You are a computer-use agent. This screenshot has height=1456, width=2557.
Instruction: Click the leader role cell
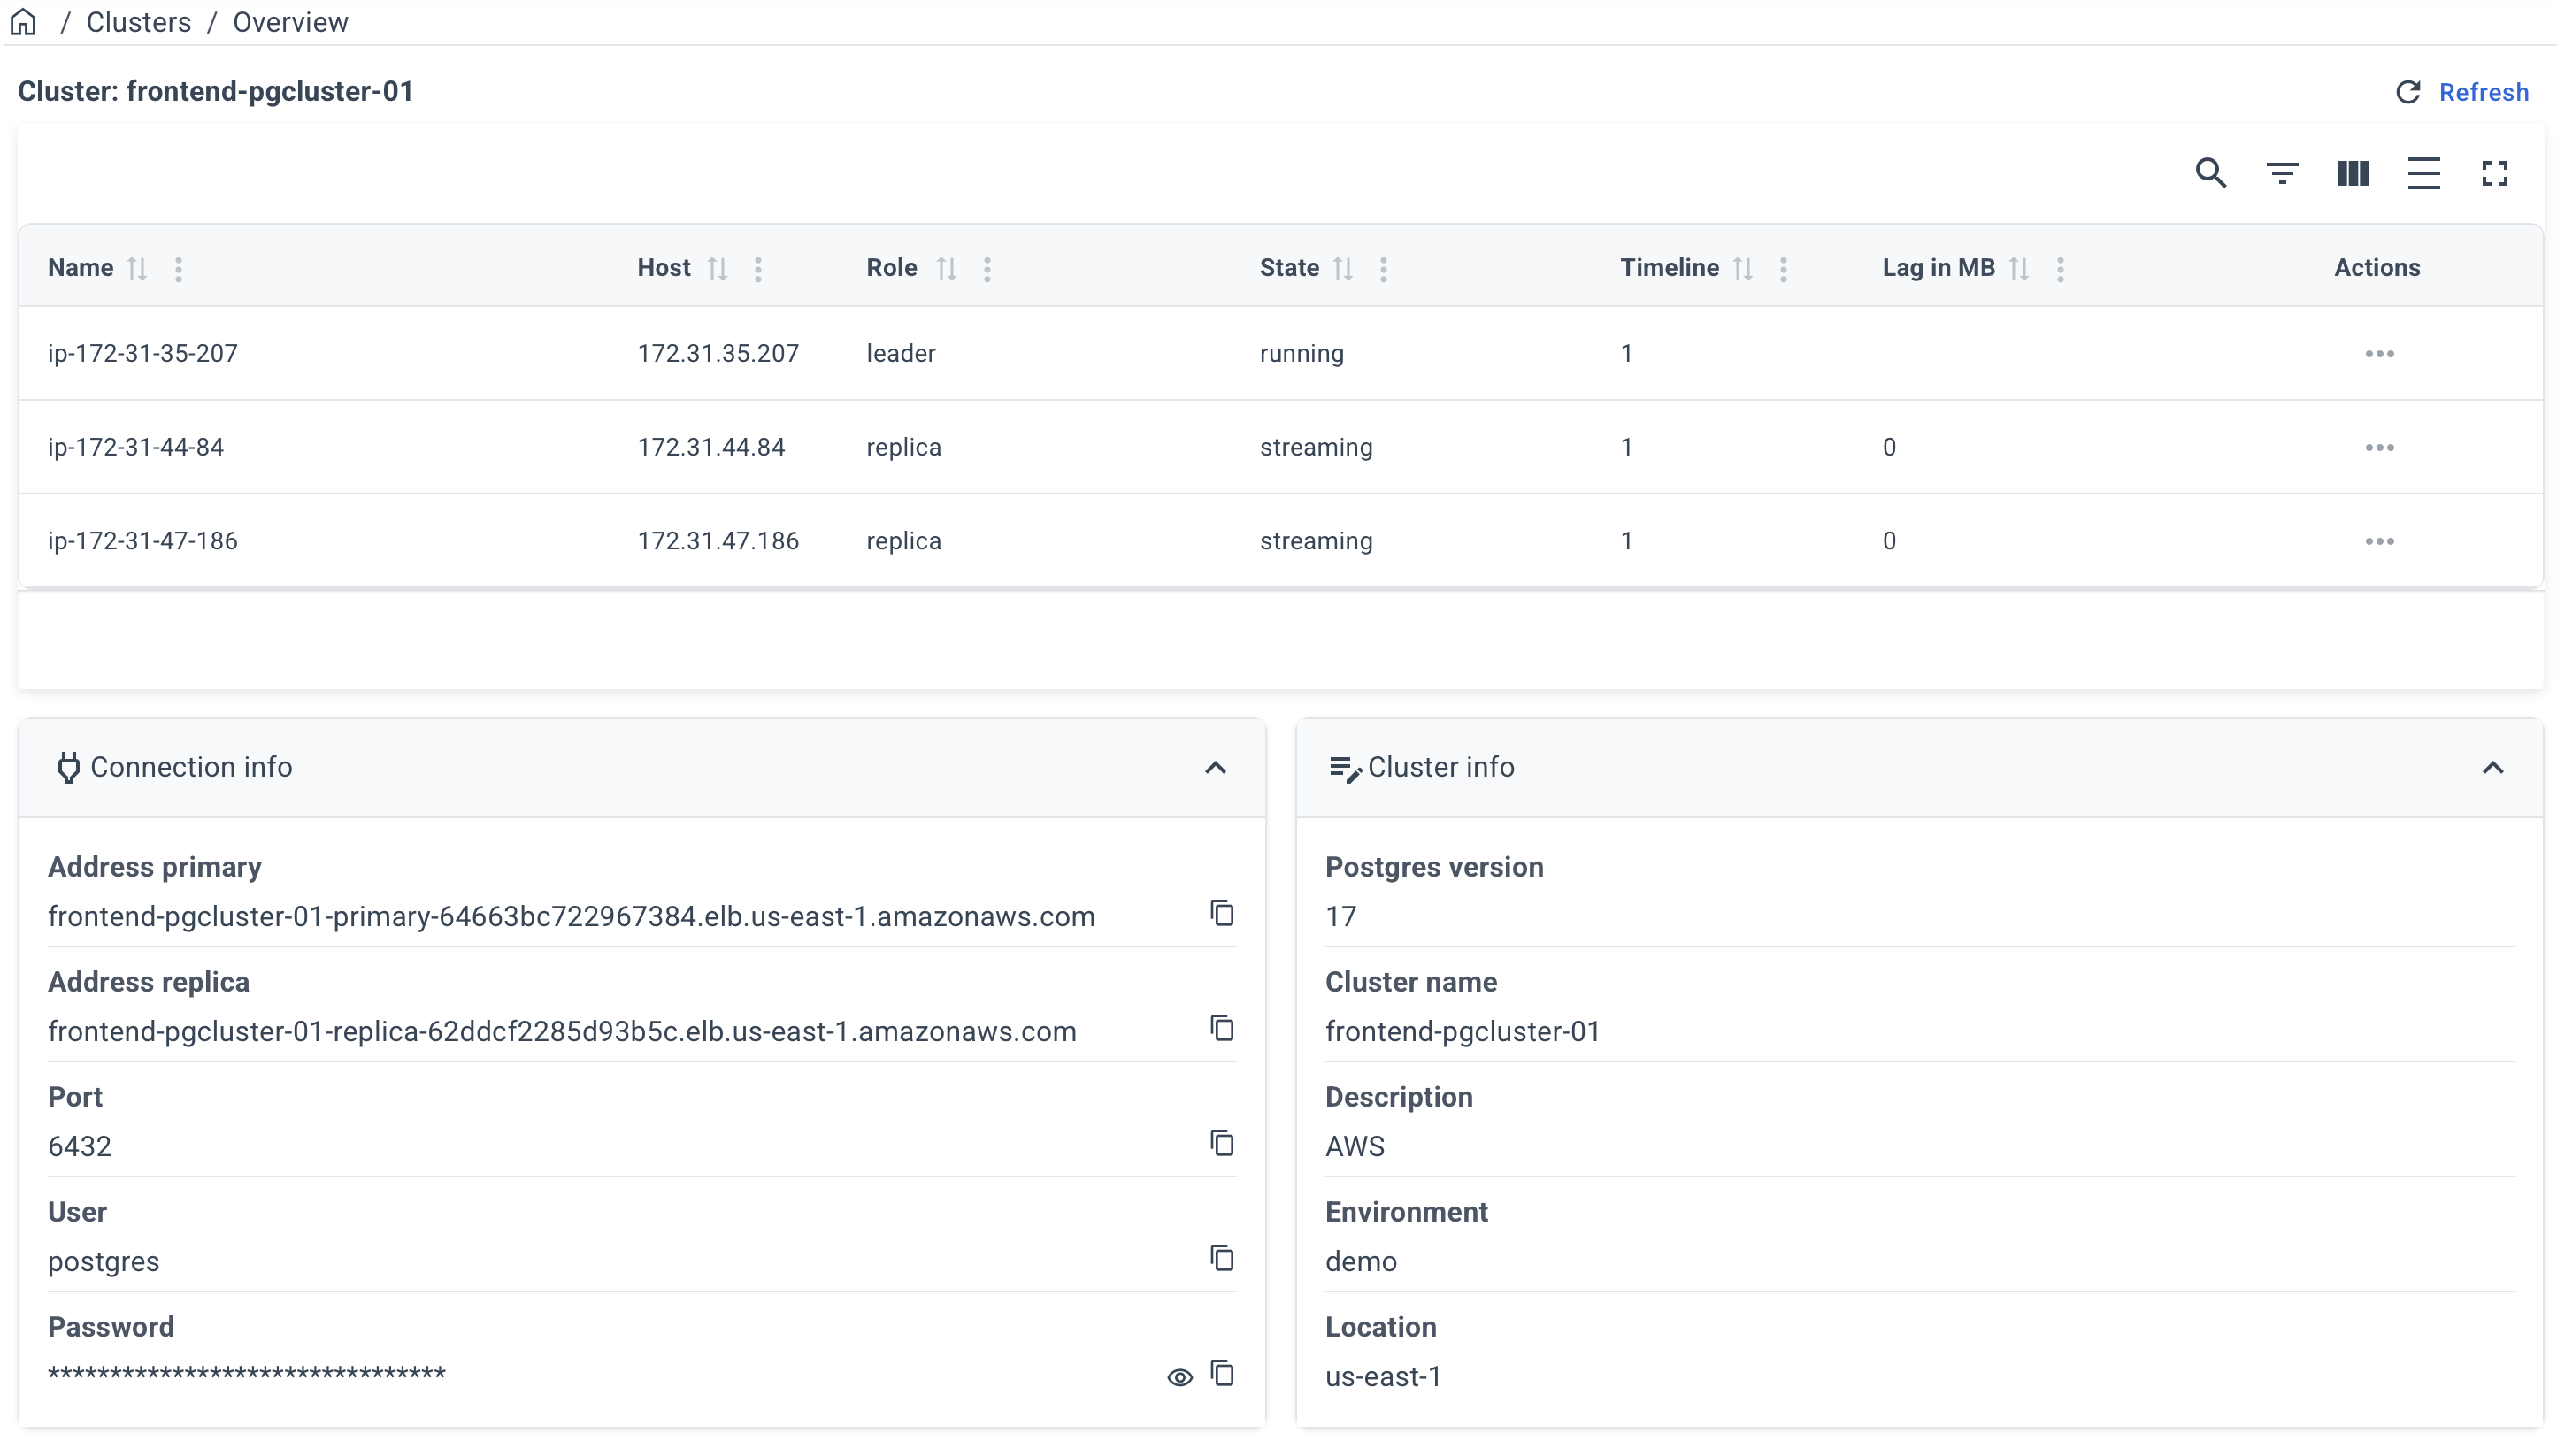click(901, 354)
